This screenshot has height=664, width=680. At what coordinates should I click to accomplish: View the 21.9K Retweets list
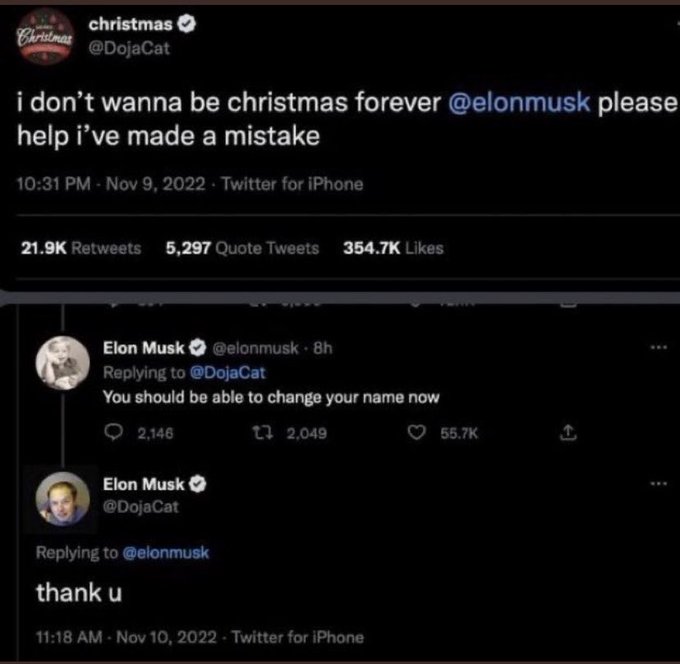click(81, 248)
